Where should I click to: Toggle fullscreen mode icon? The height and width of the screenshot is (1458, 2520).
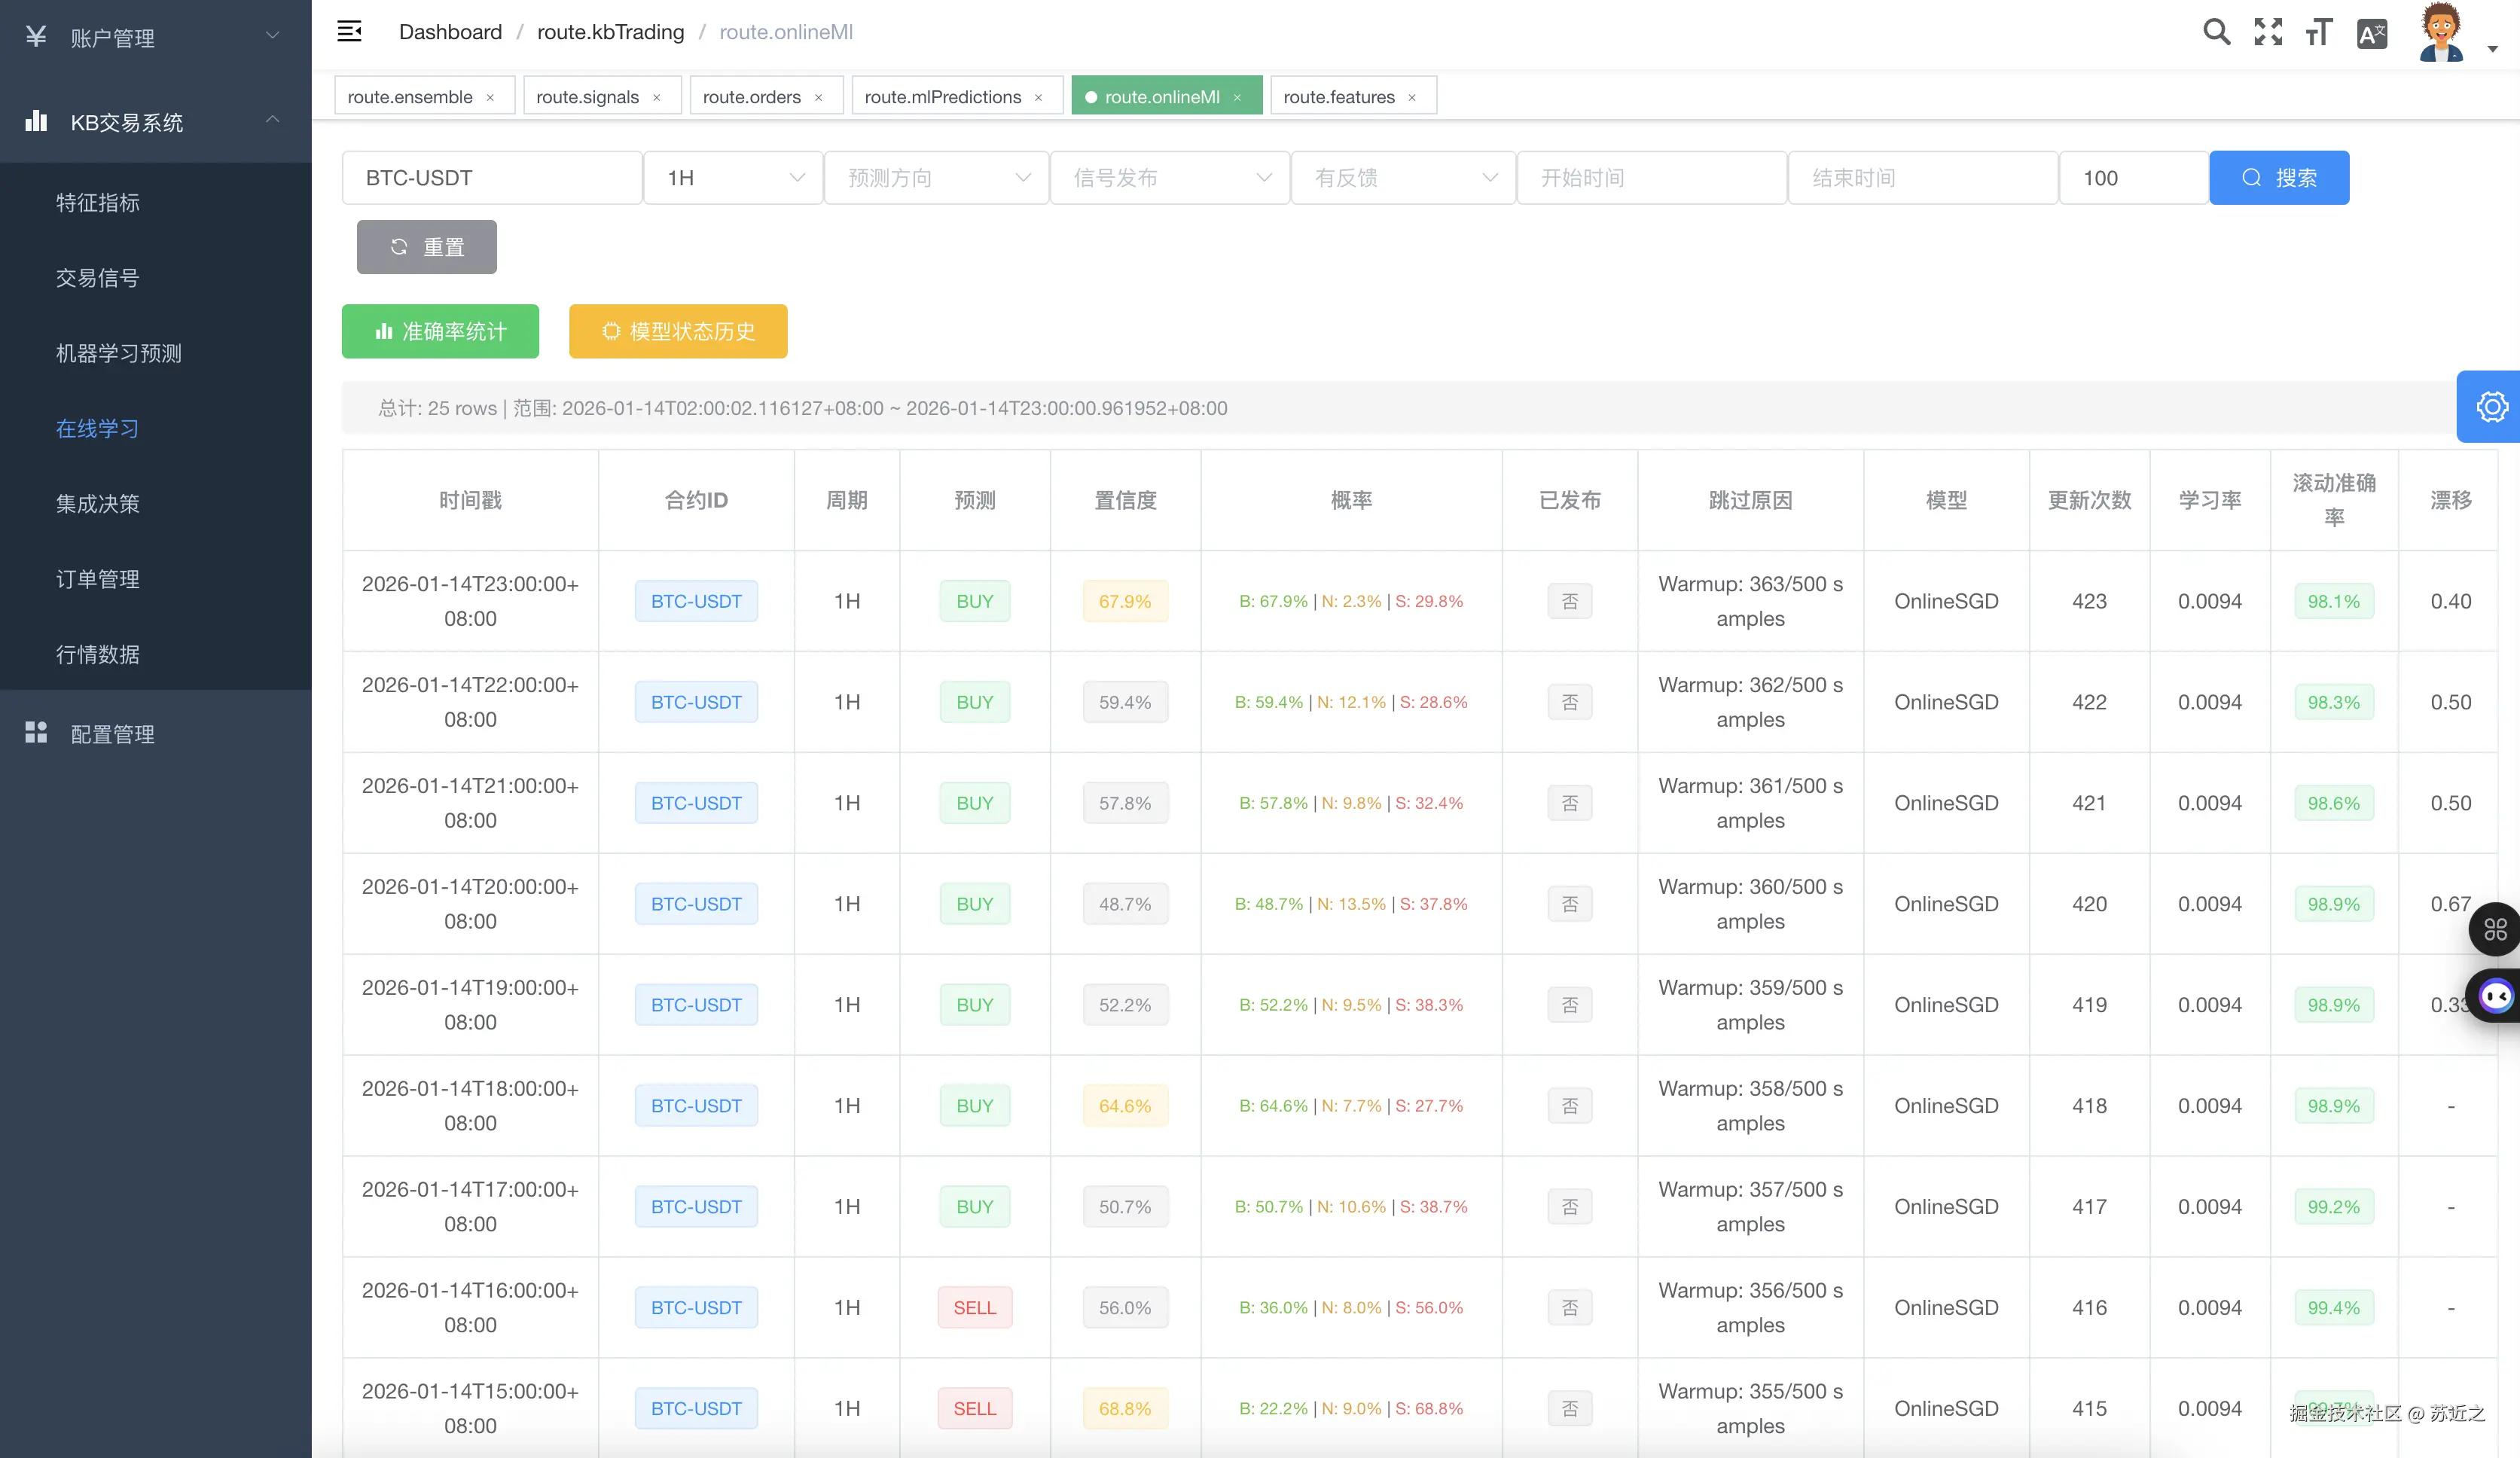2268,32
